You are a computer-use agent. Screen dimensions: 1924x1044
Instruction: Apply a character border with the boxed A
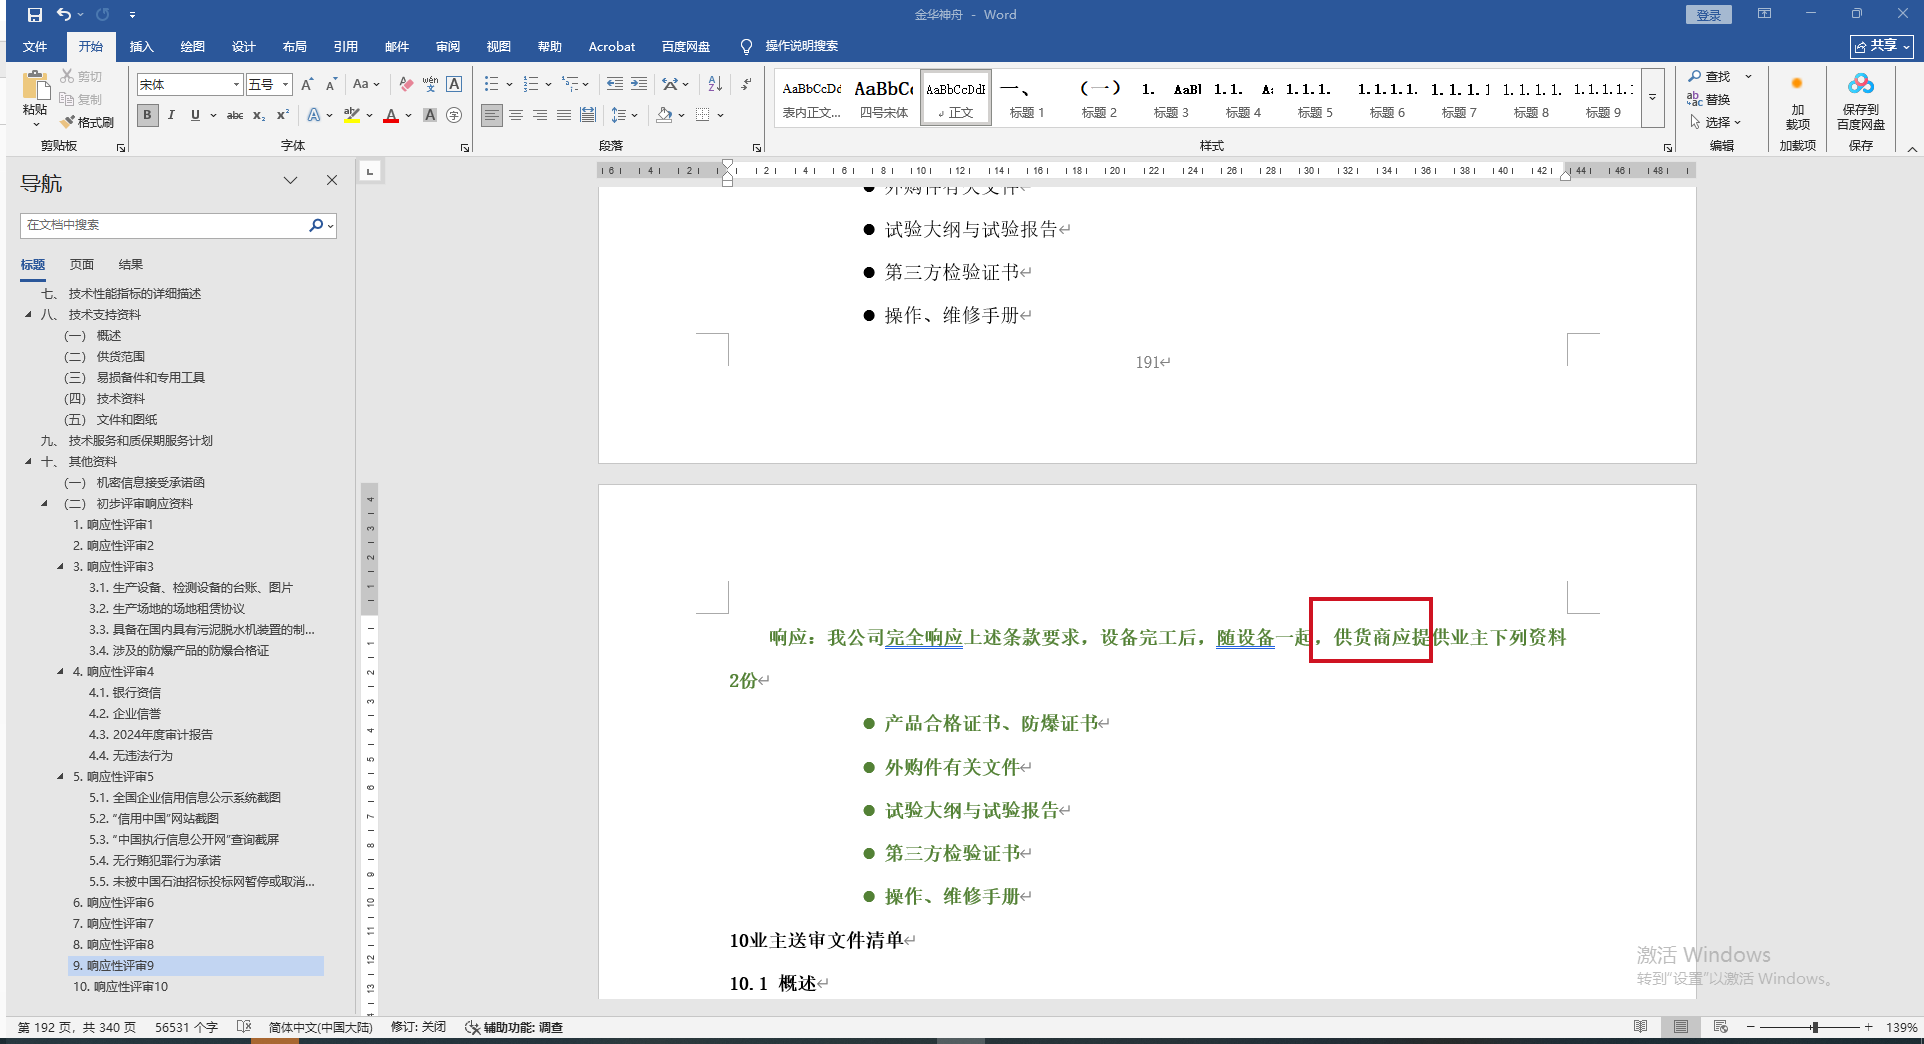pyautogui.click(x=454, y=84)
